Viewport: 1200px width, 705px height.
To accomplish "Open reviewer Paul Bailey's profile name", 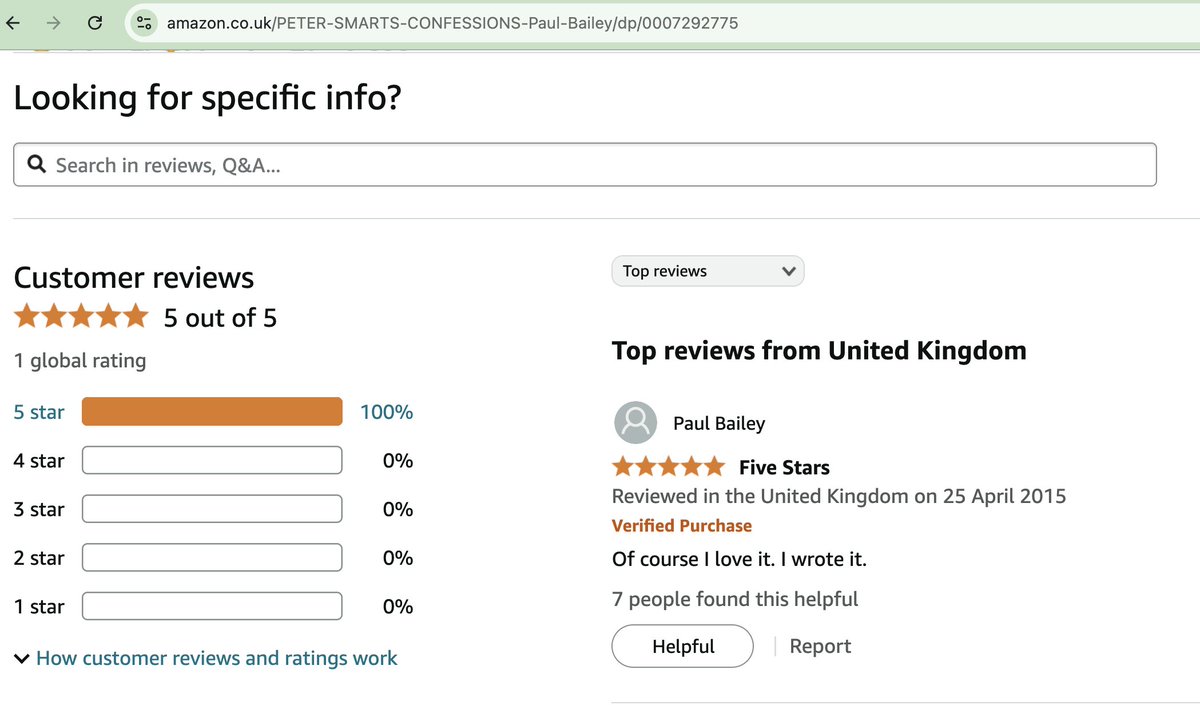I will pos(719,423).
